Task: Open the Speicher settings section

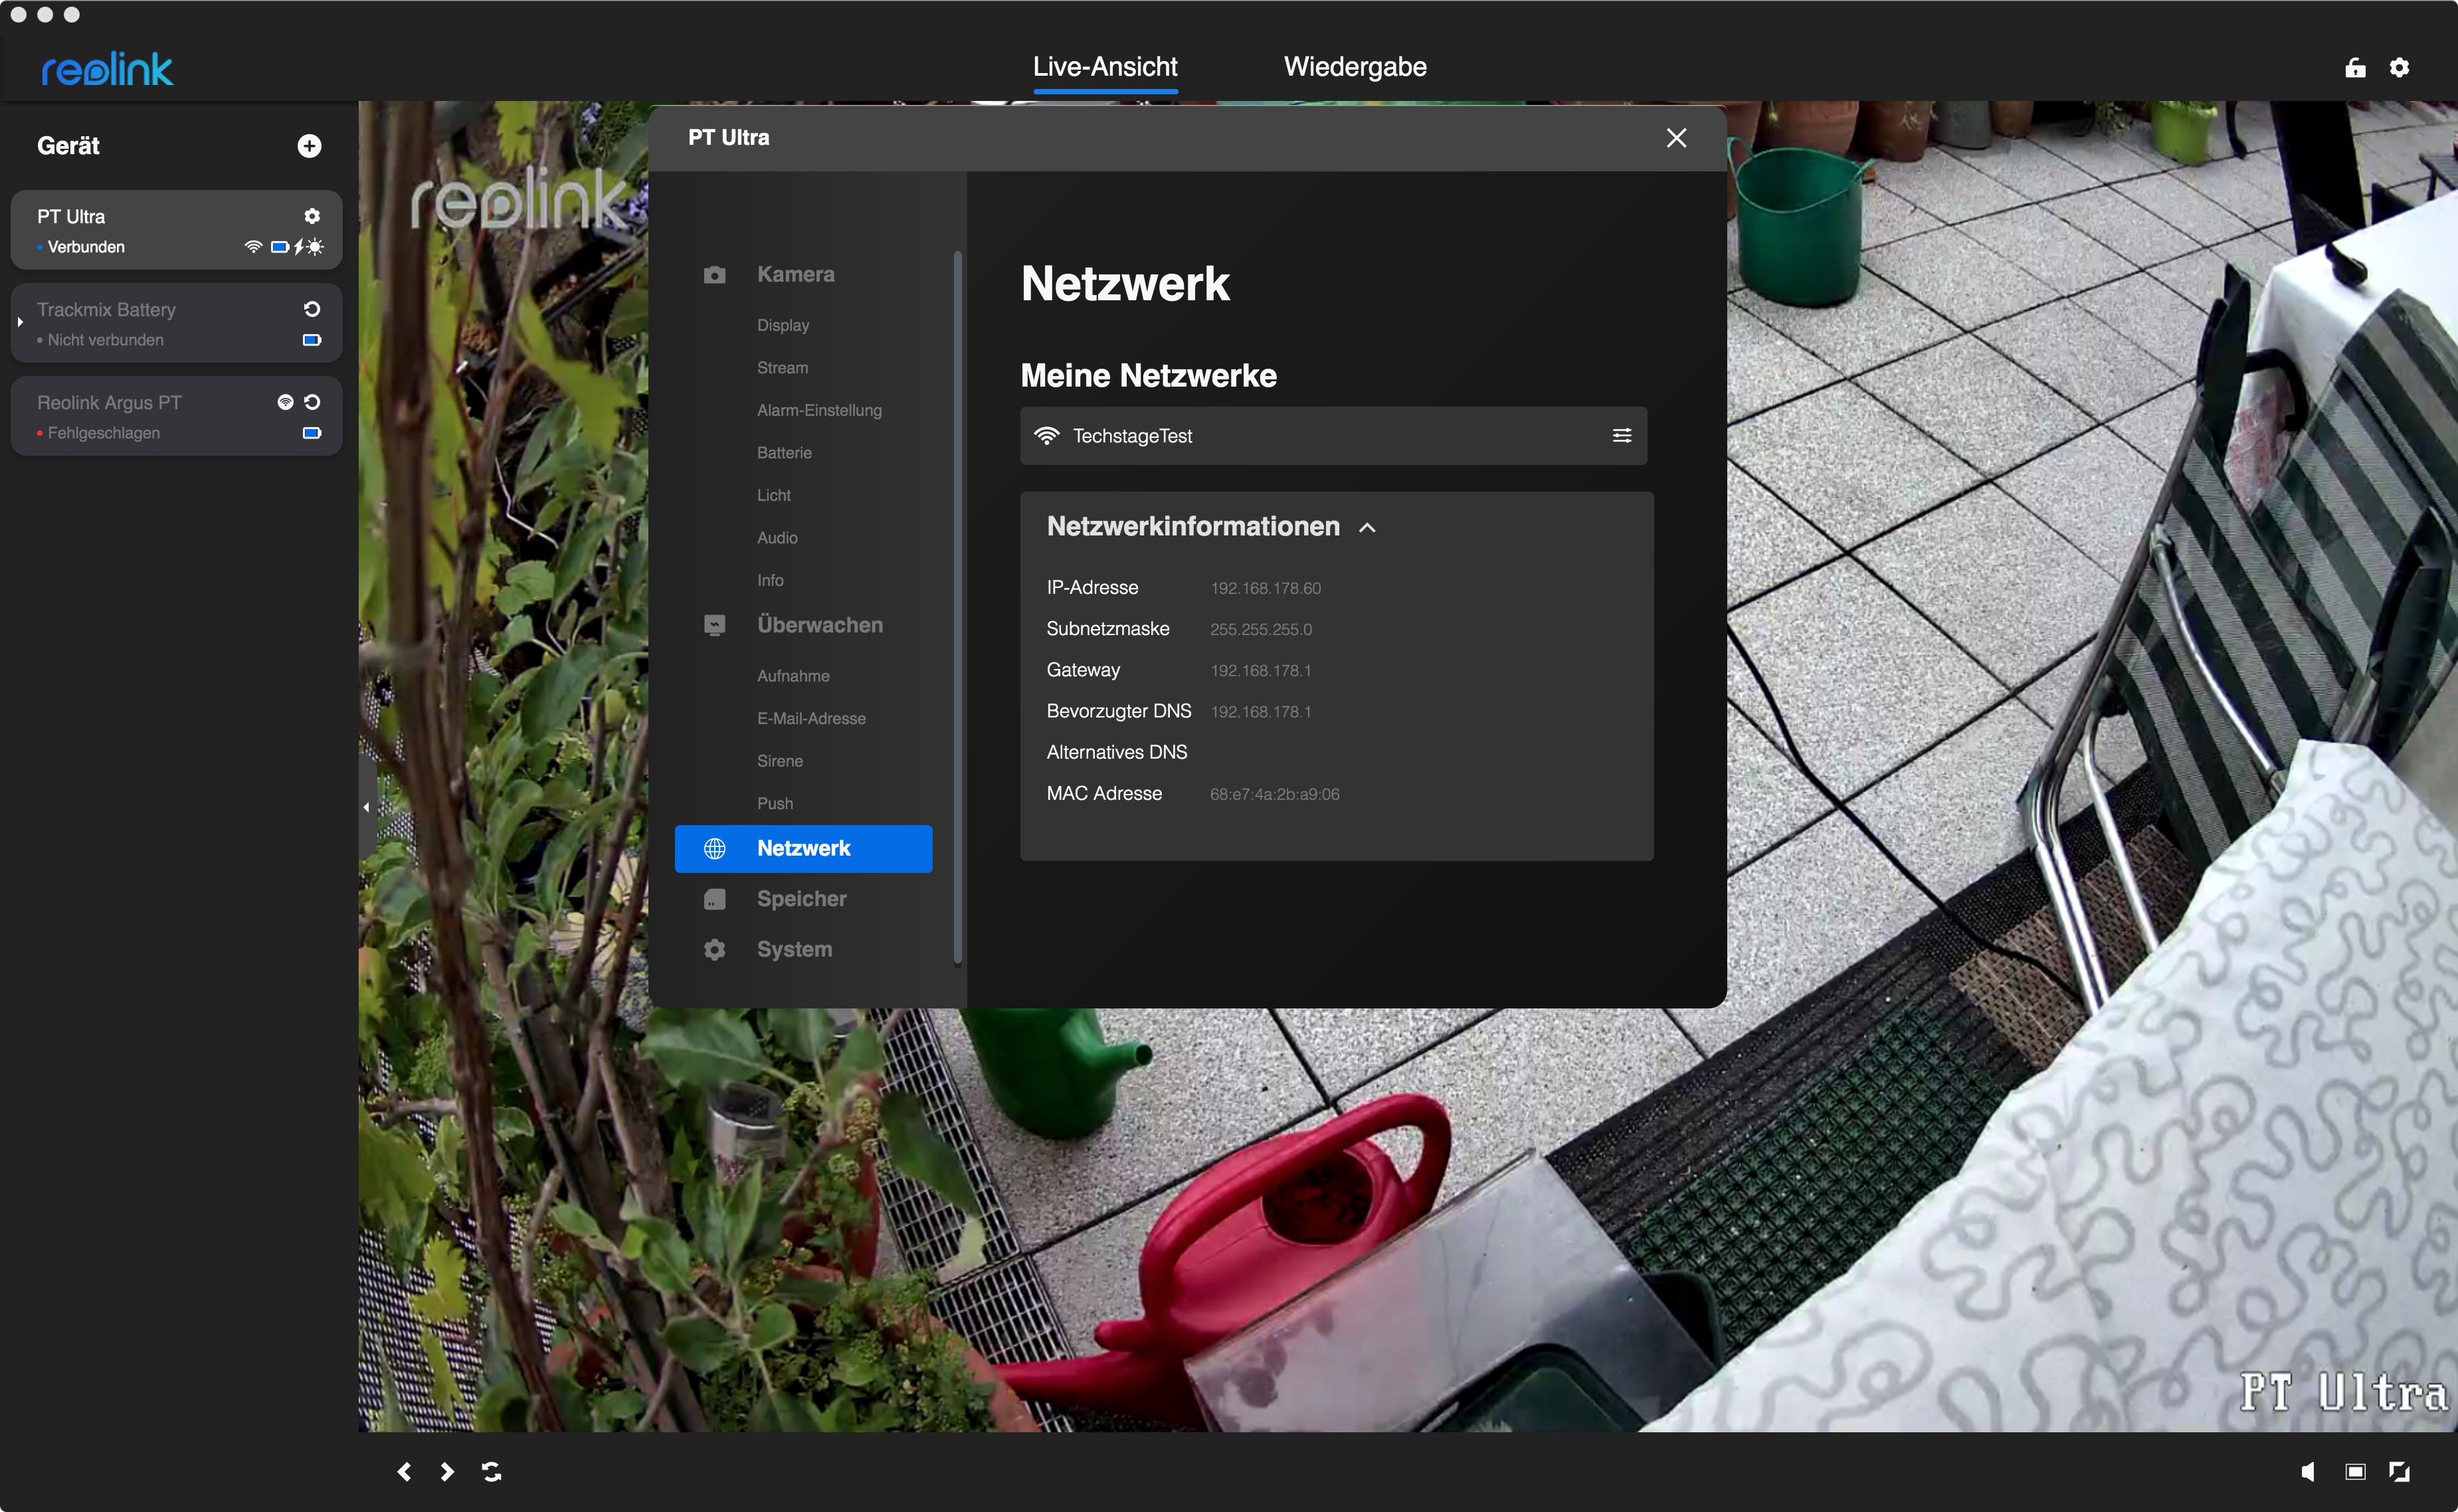Action: tap(801, 898)
